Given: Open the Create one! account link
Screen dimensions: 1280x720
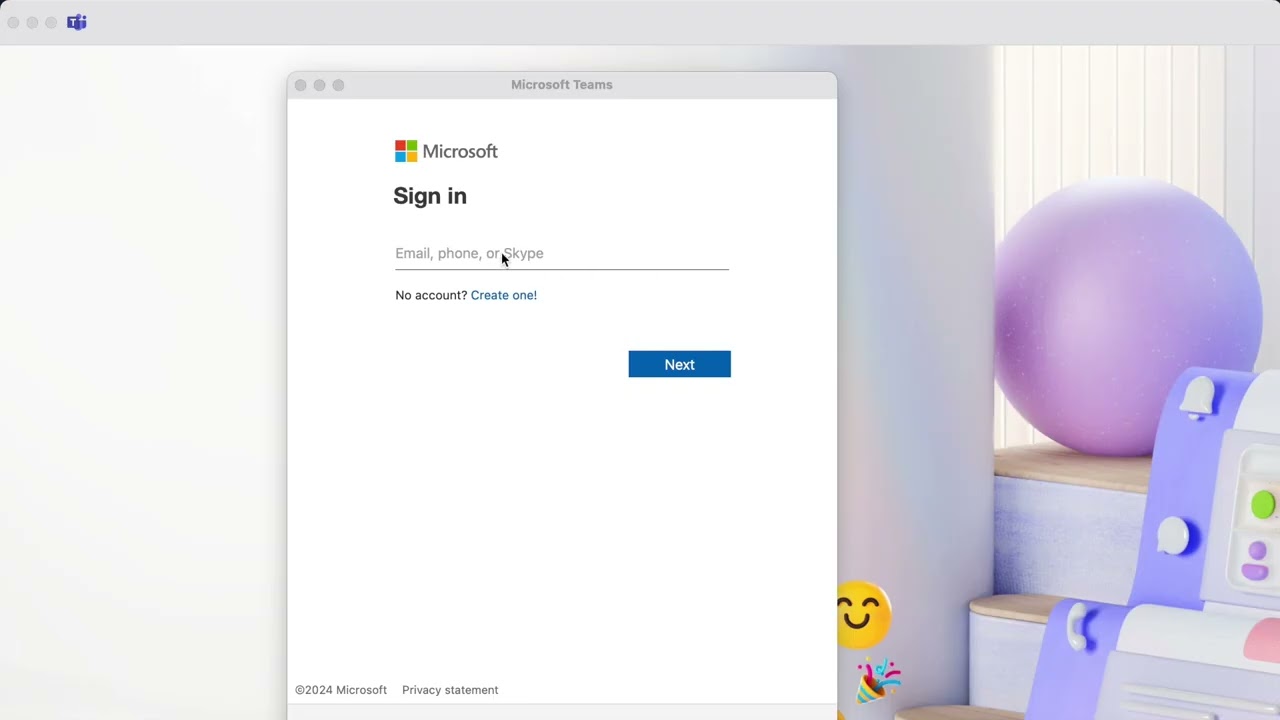Looking at the screenshot, I should click(504, 295).
